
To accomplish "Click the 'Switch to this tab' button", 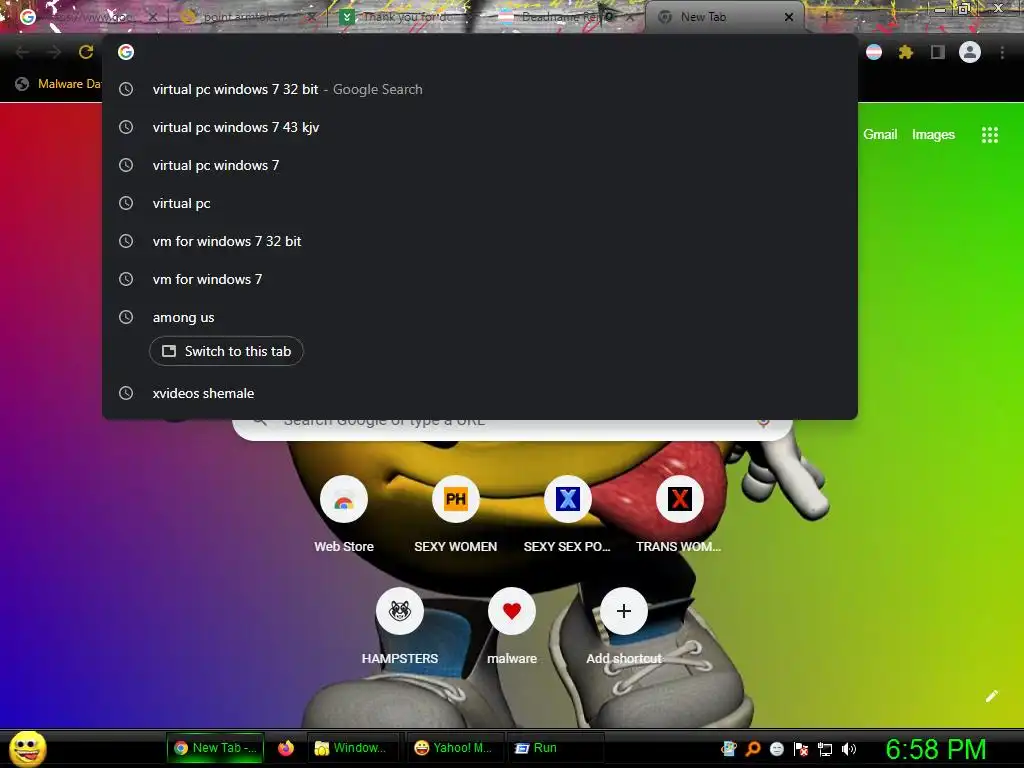I will click(x=226, y=351).
